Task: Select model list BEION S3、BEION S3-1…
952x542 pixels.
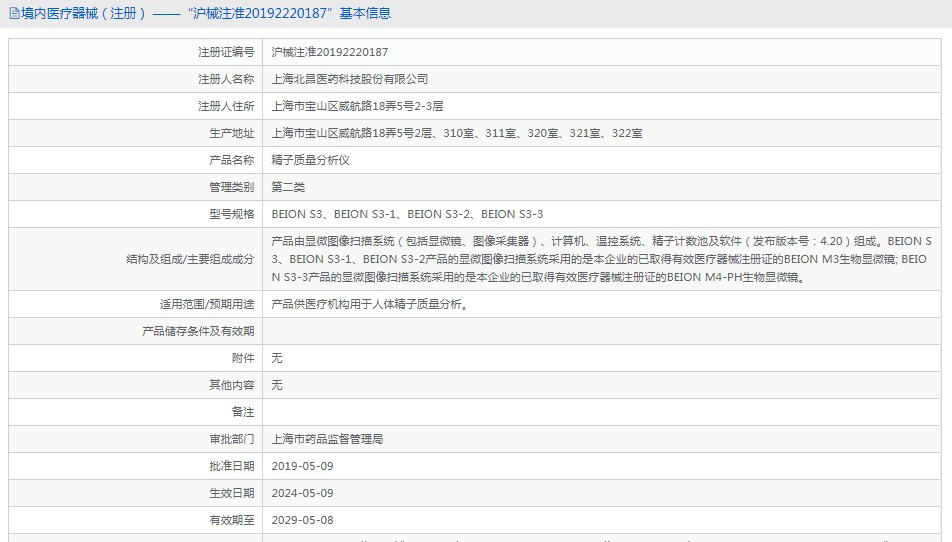Action: [x=407, y=214]
